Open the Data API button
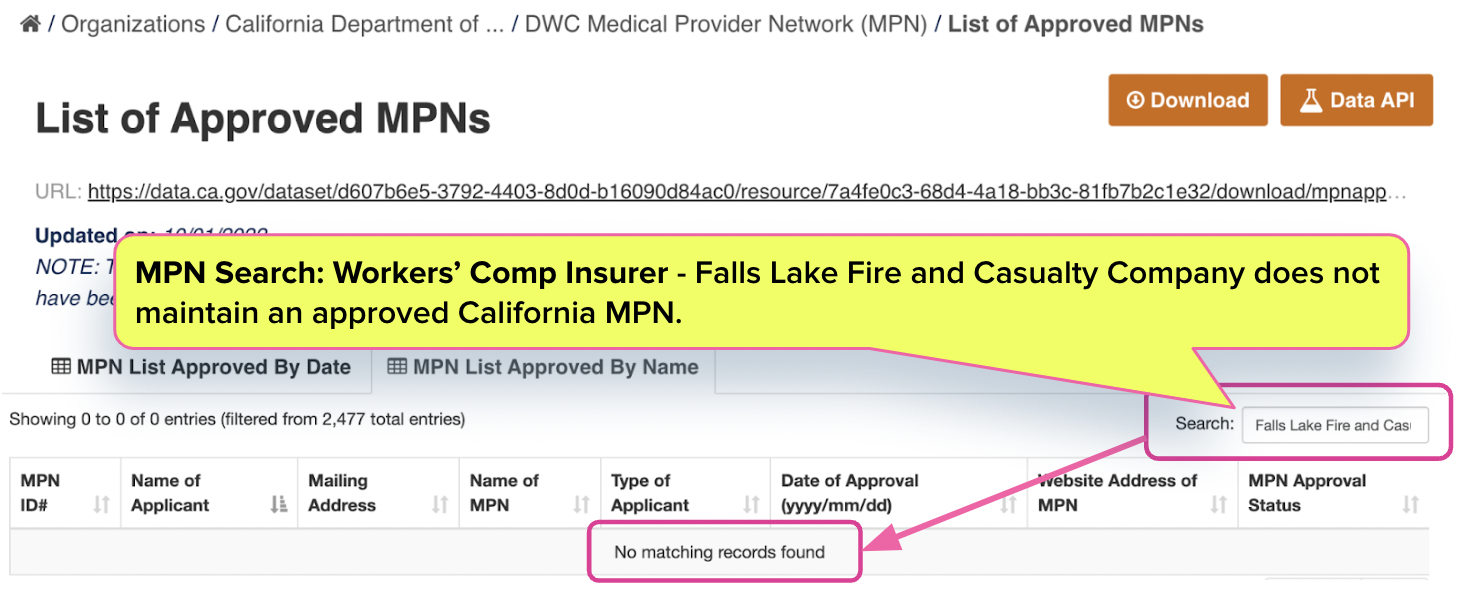 [x=1356, y=100]
